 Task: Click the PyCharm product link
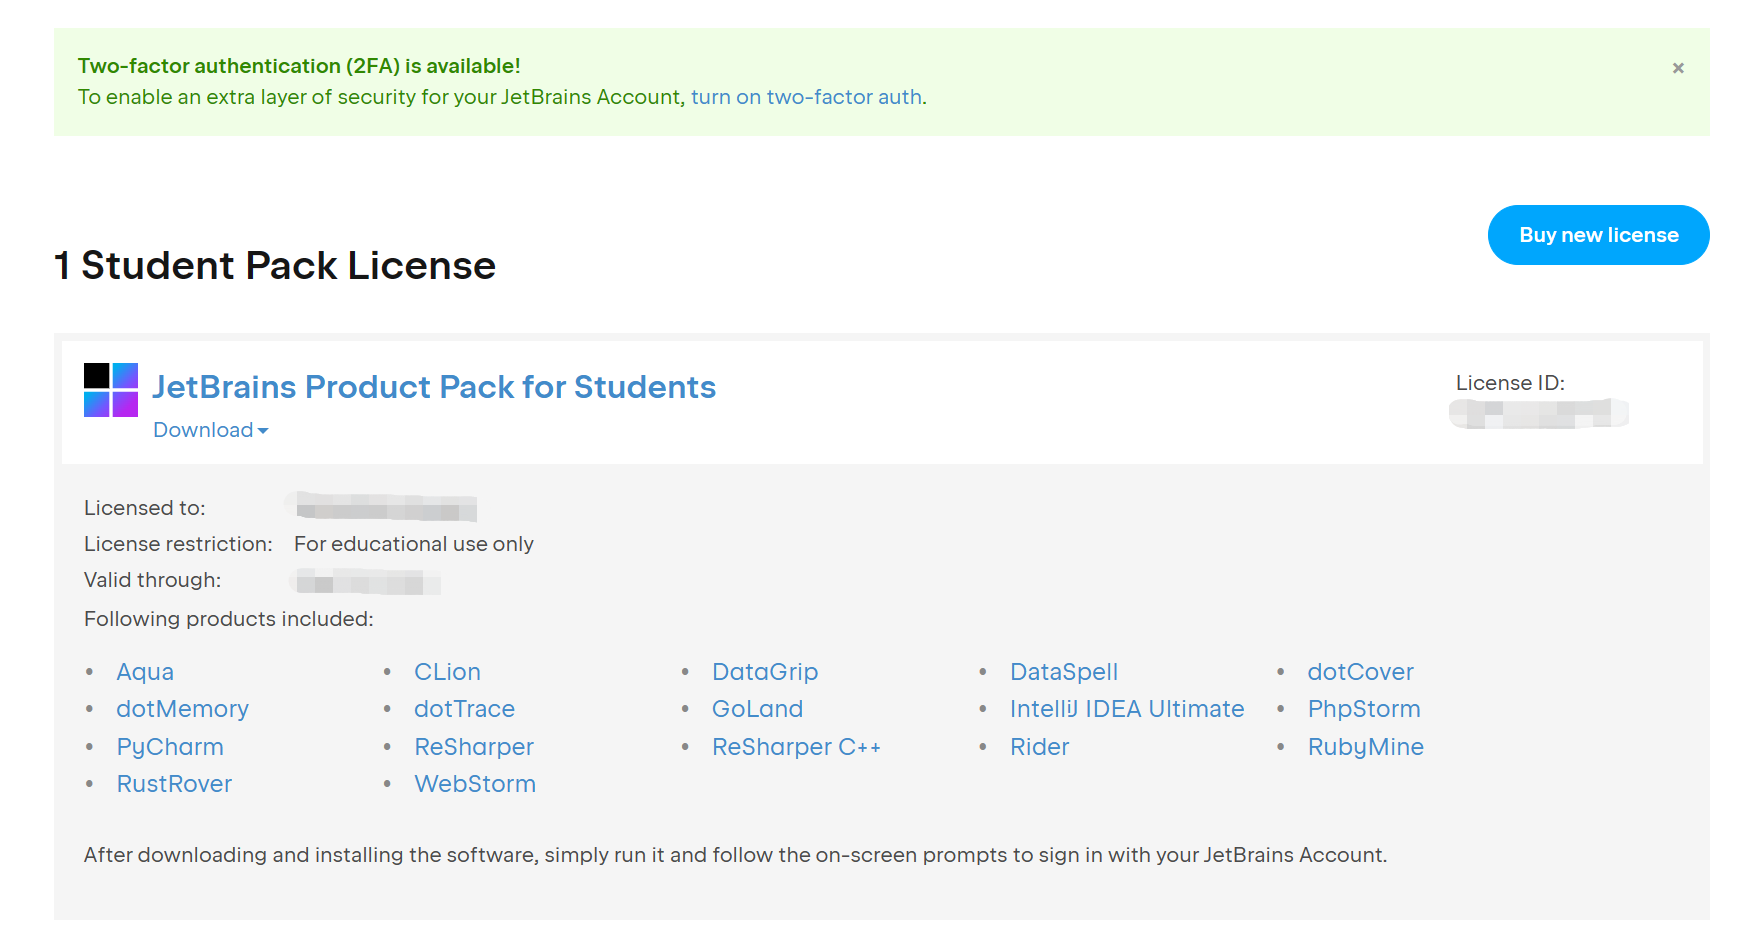pyautogui.click(x=170, y=747)
